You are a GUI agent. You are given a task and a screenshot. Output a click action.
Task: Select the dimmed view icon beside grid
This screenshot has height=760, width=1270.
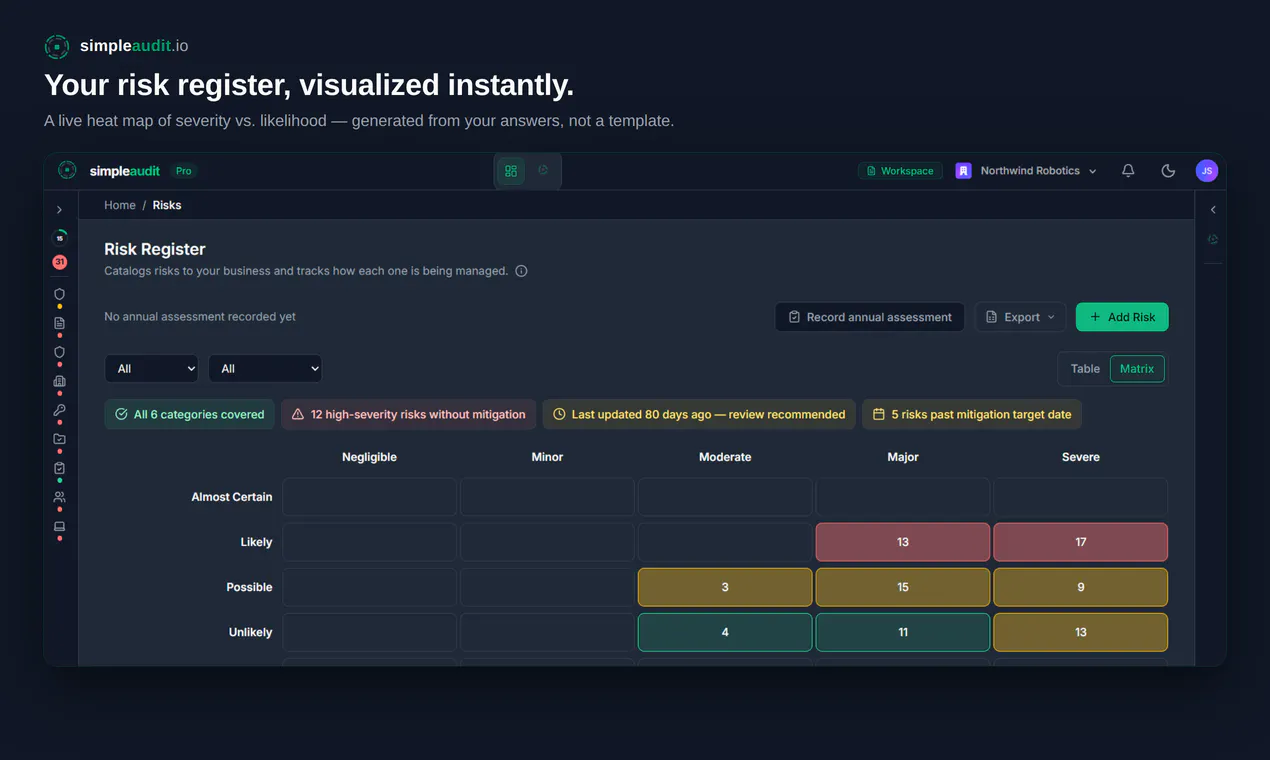tap(543, 170)
